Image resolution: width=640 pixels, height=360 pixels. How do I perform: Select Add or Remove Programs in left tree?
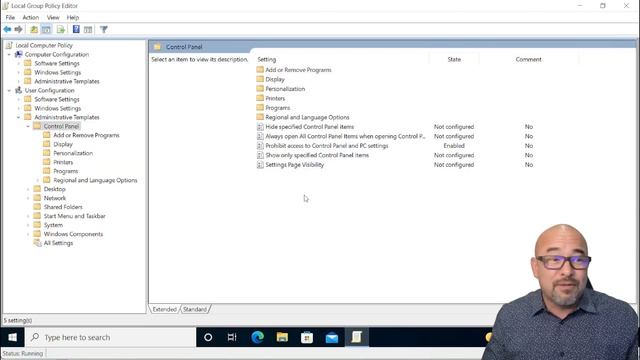pyautogui.click(x=86, y=135)
